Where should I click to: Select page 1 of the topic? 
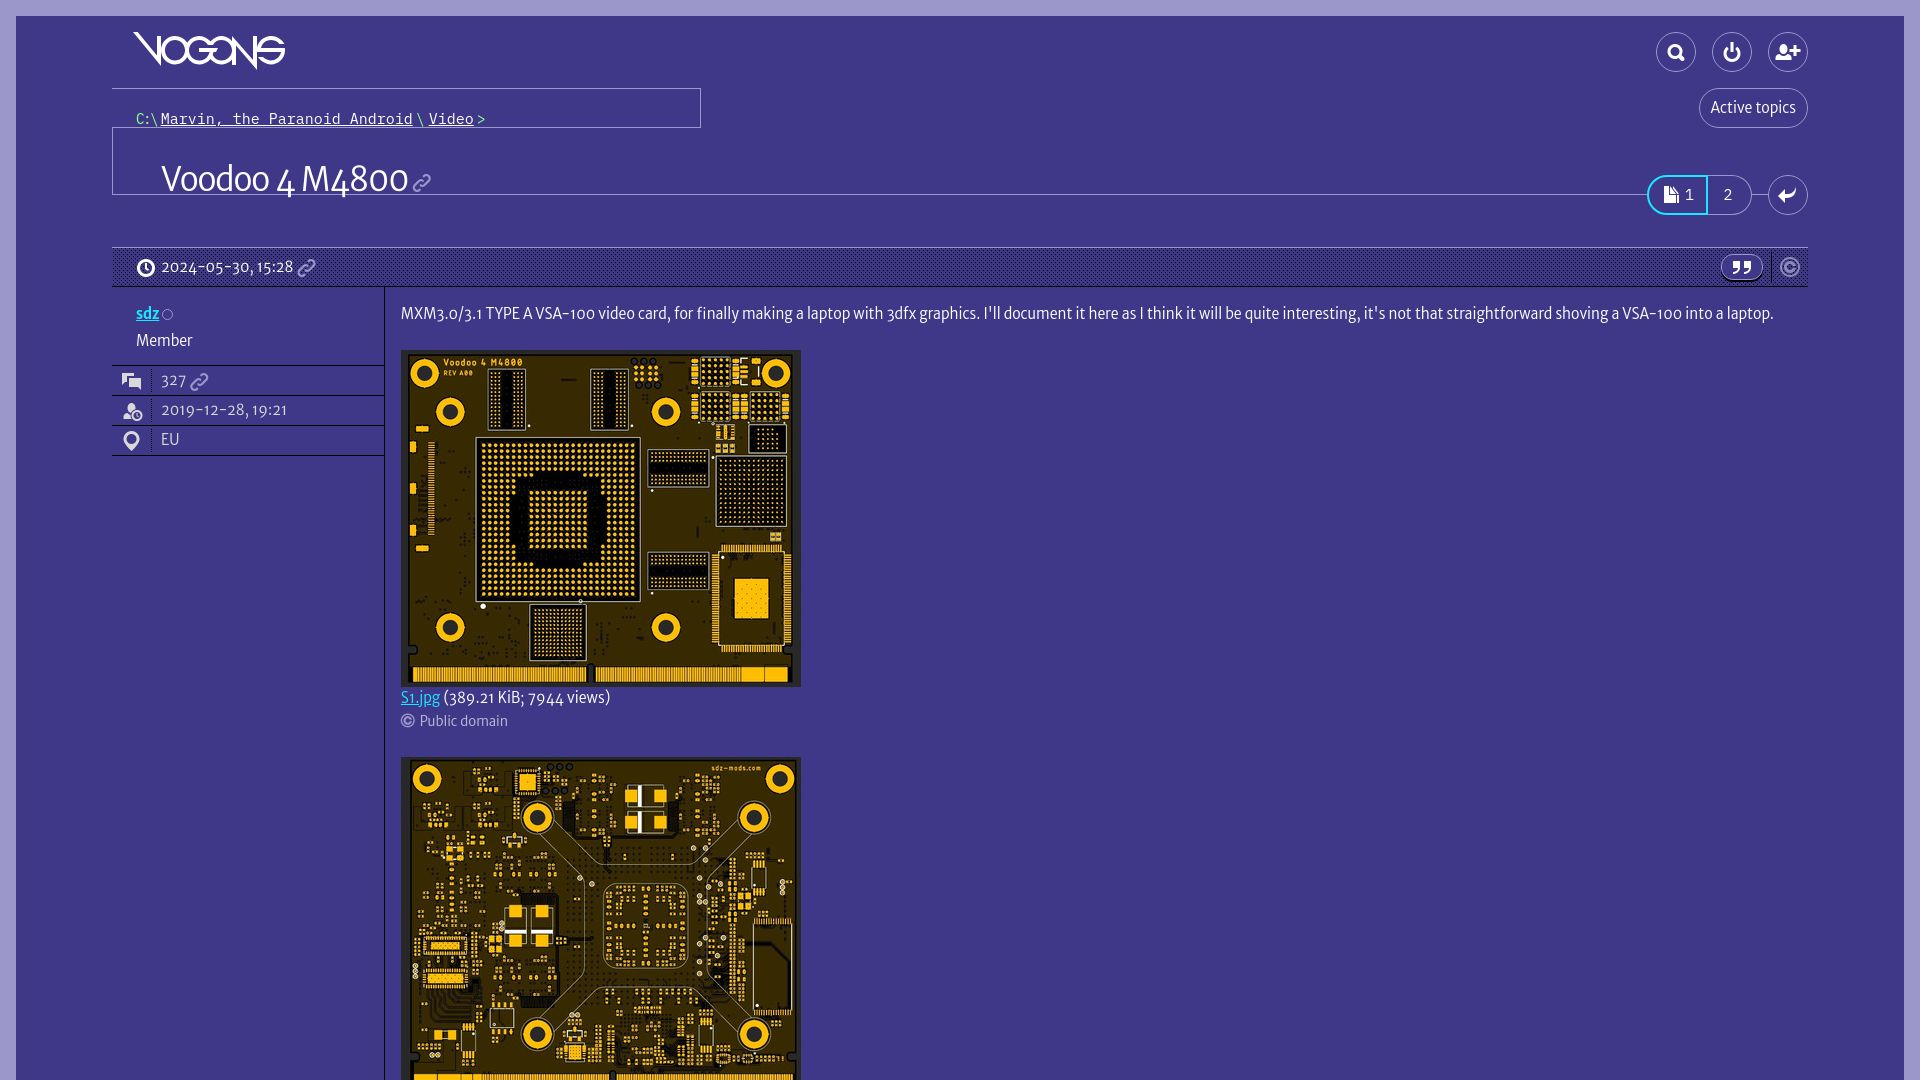tap(1678, 195)
